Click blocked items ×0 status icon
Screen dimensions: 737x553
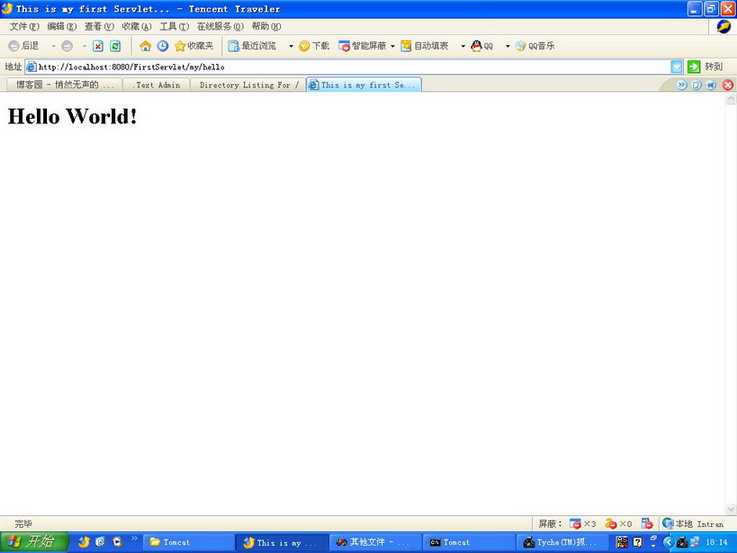coord(618,523)
